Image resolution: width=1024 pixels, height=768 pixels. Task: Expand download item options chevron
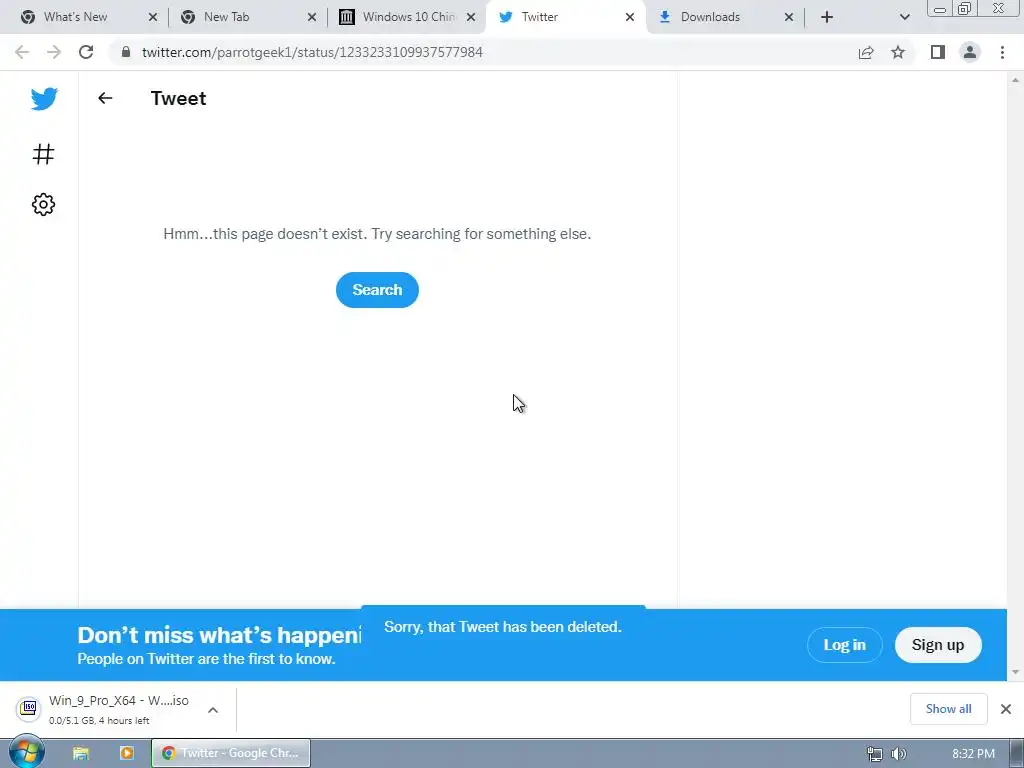pyautogui.click(x=213, y=710)
